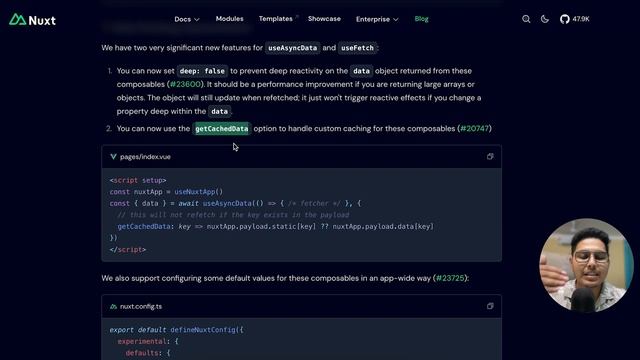Copy the pages/index.vue code block
The width and height of the screenshot is (640, 360).
pos(490,157)
